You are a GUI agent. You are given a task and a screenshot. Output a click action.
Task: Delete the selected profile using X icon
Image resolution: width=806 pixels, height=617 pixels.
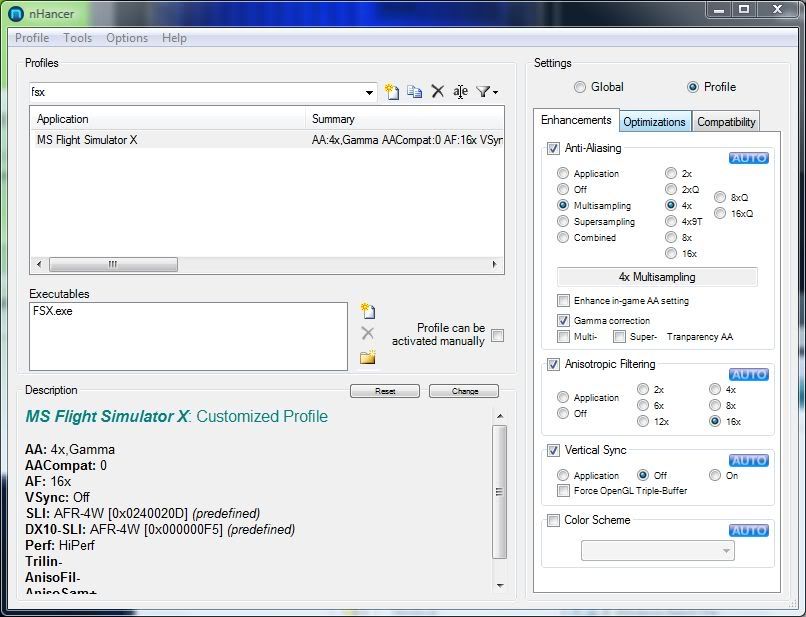(x=437, y=92)
